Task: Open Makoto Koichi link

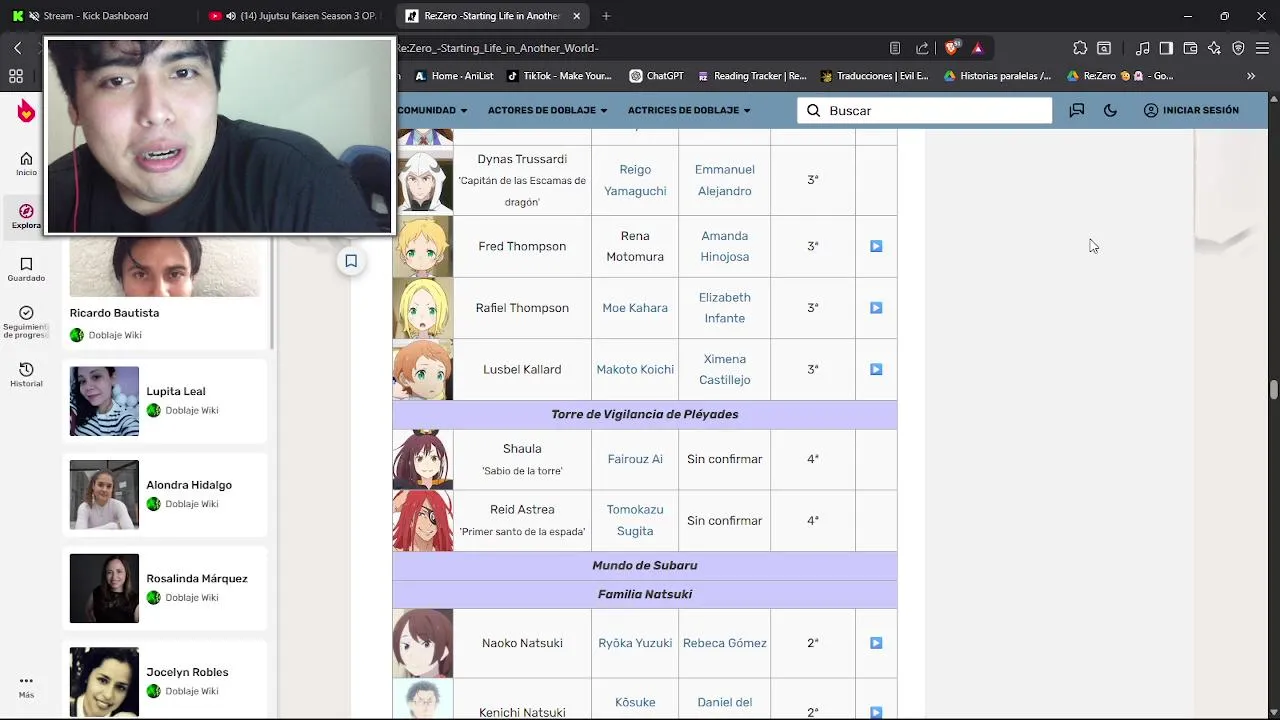Action: click(635, 369)
